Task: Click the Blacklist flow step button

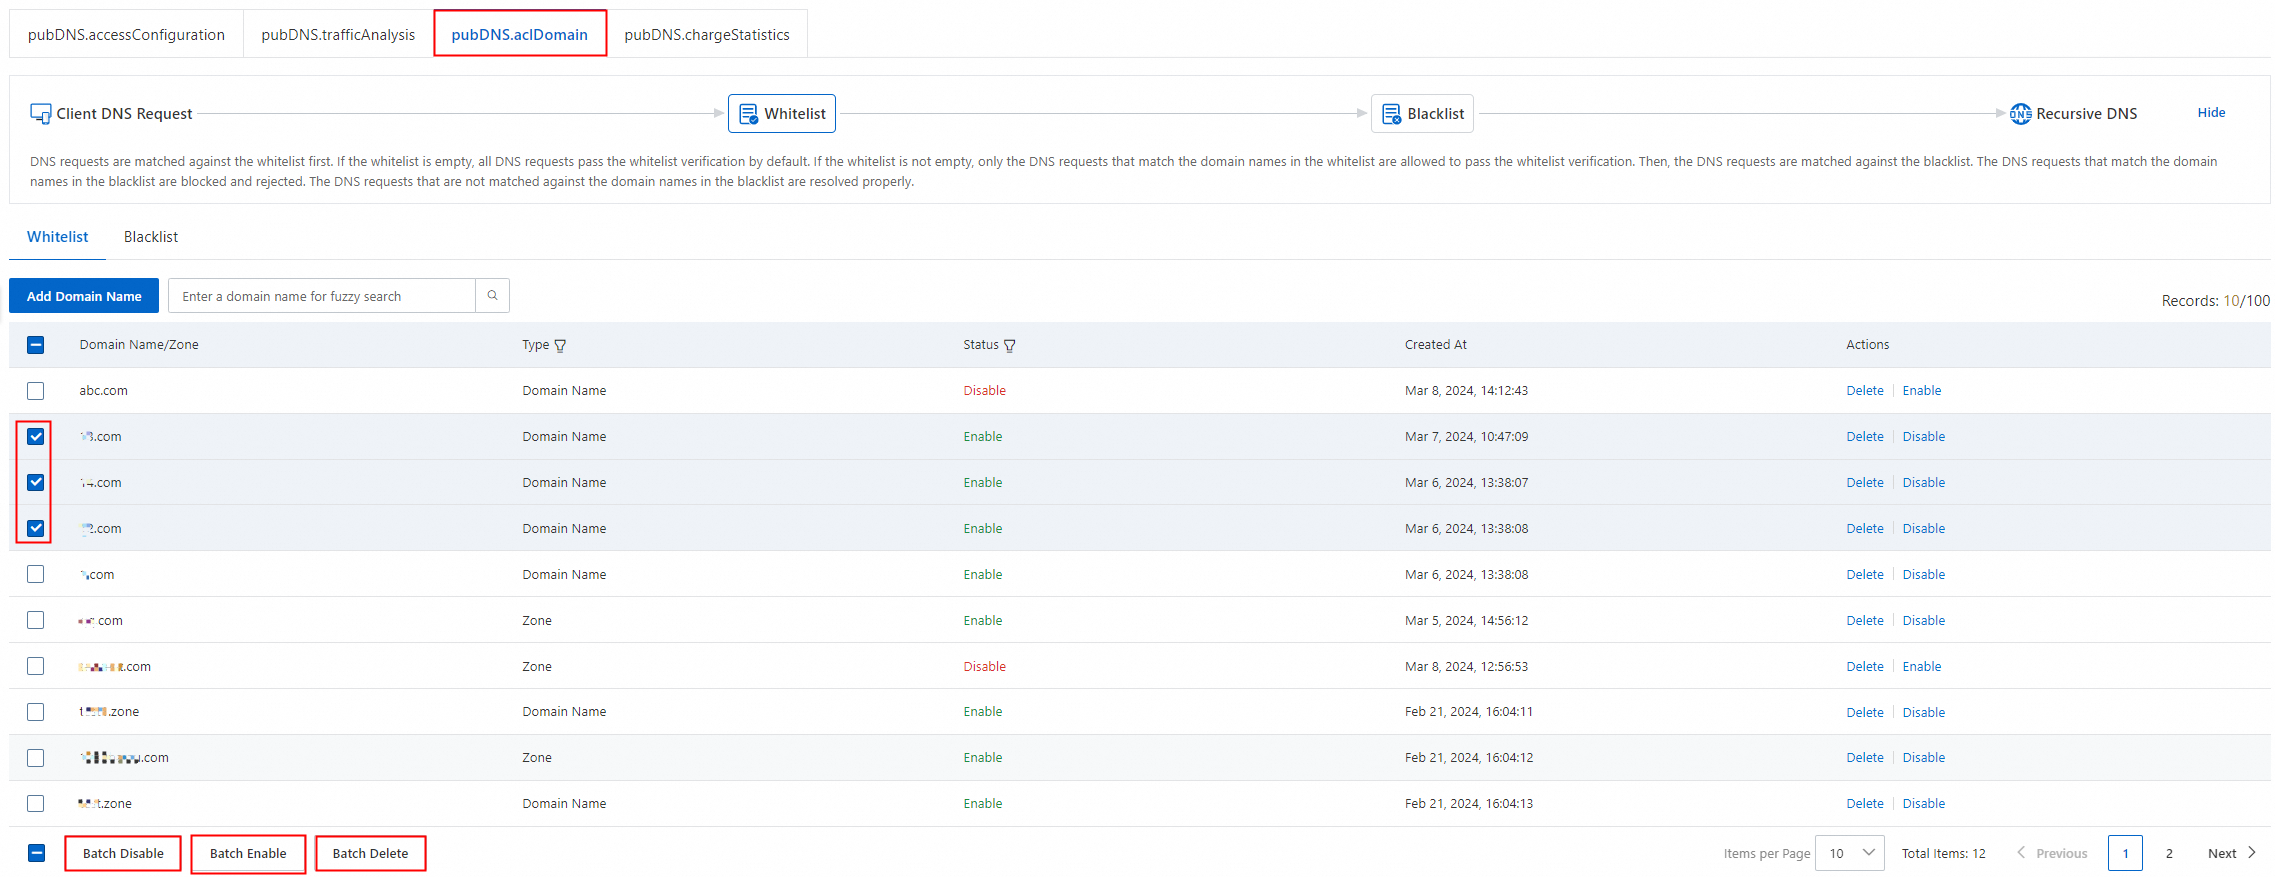Action: [x=1422, y=114]
